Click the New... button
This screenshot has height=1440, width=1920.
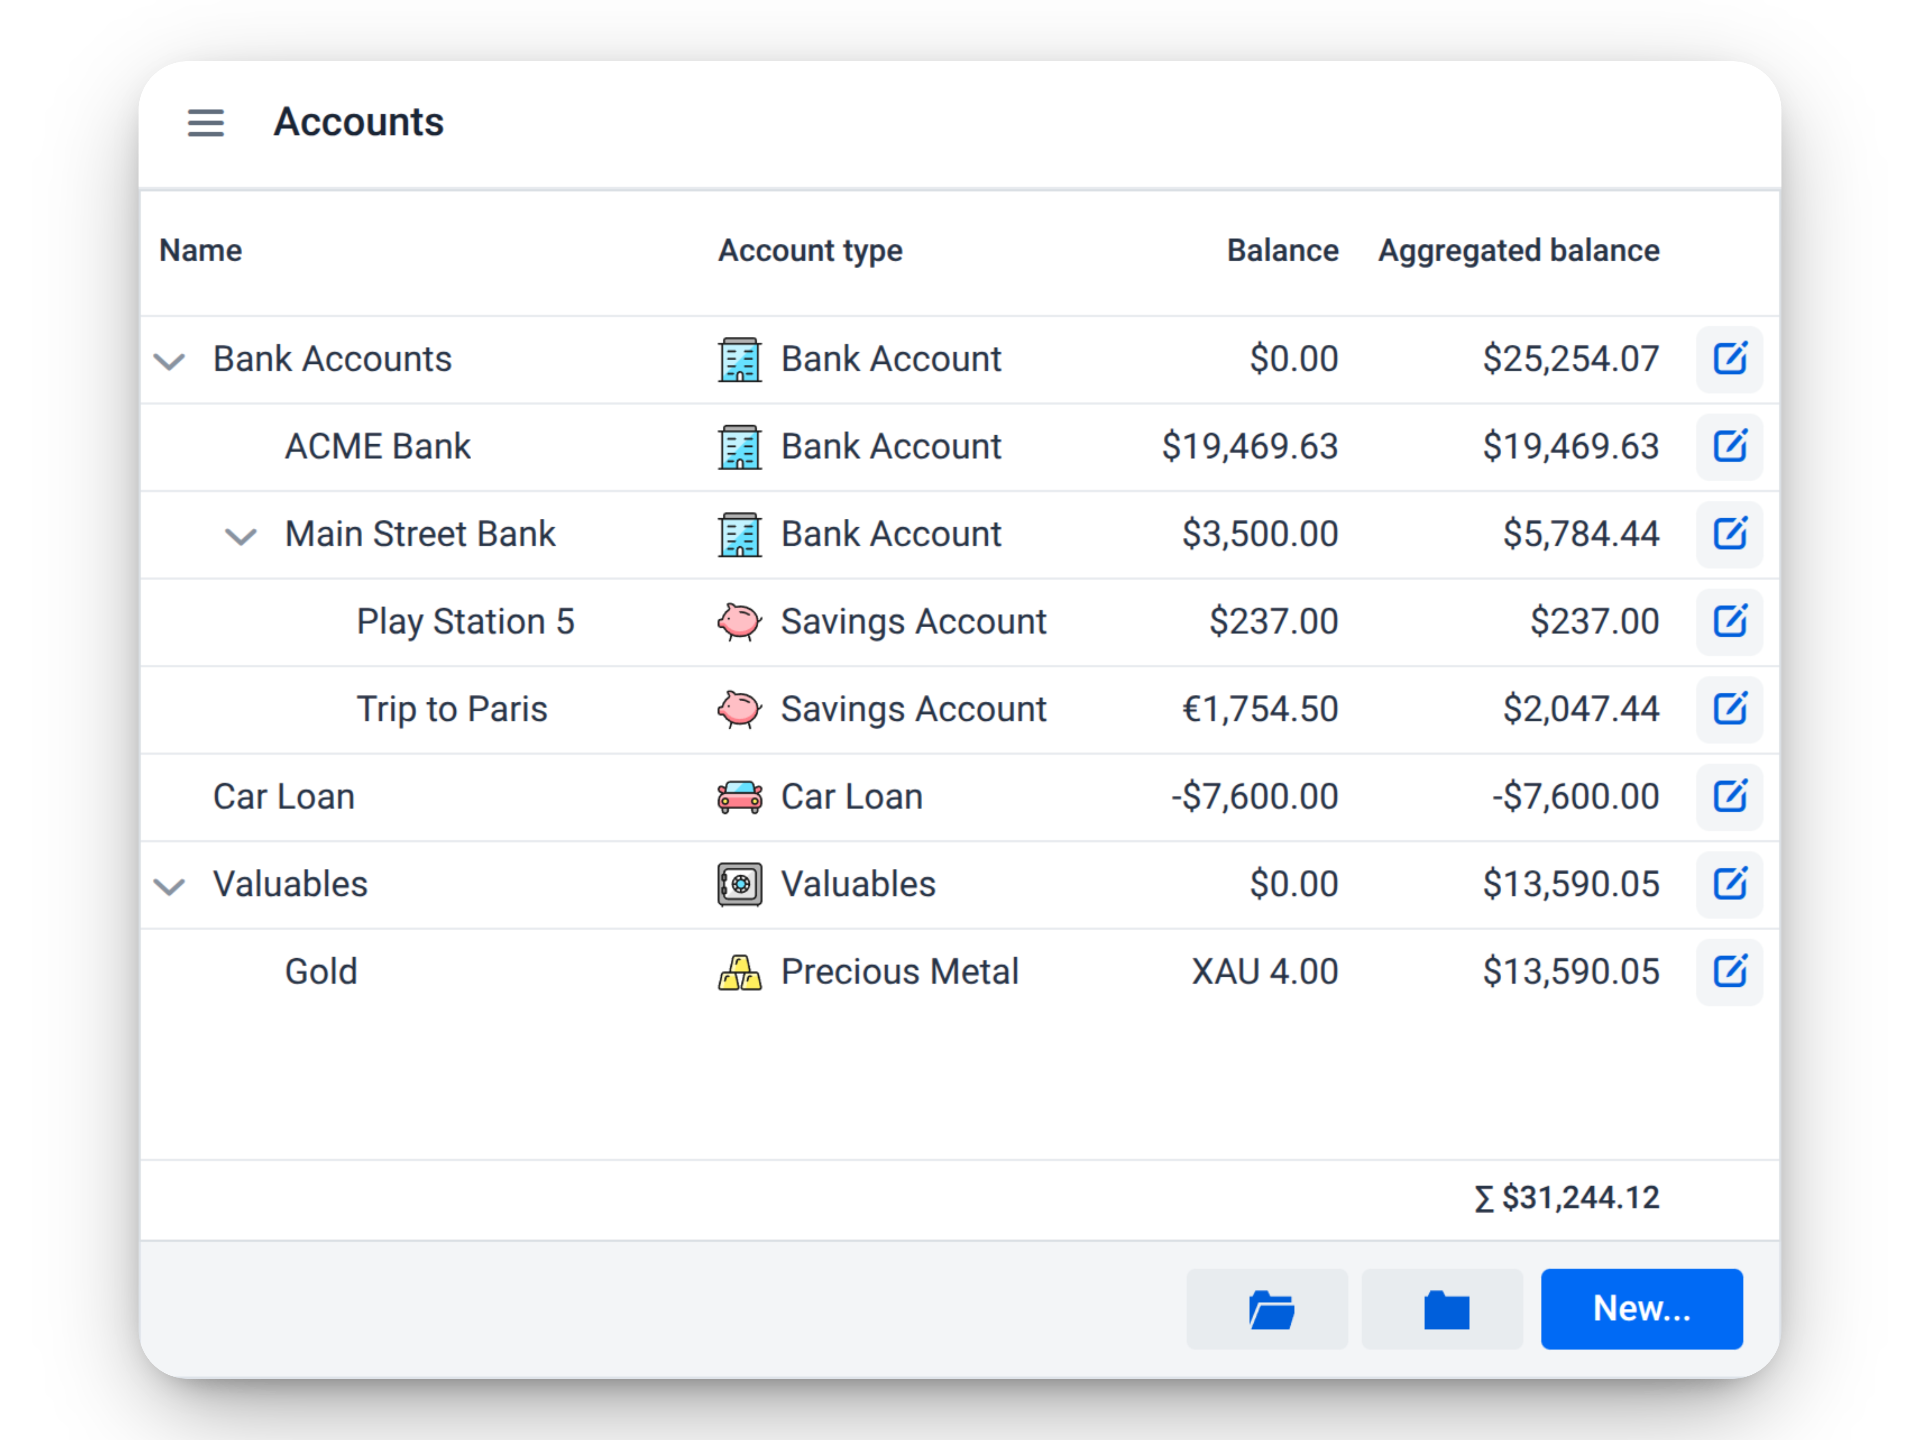1641,1309
